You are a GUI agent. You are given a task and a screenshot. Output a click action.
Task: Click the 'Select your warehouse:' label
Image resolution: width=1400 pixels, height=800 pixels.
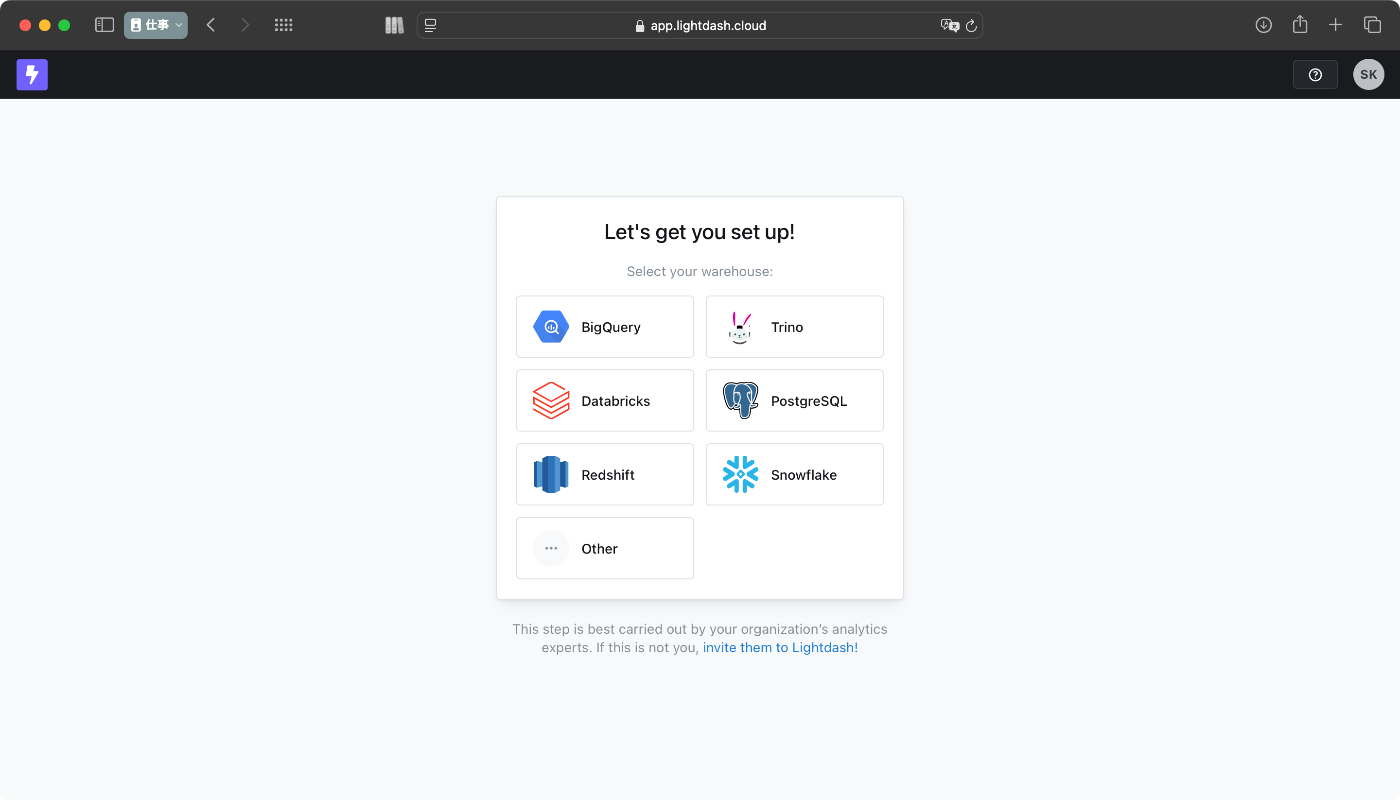[x=700, y=271]
